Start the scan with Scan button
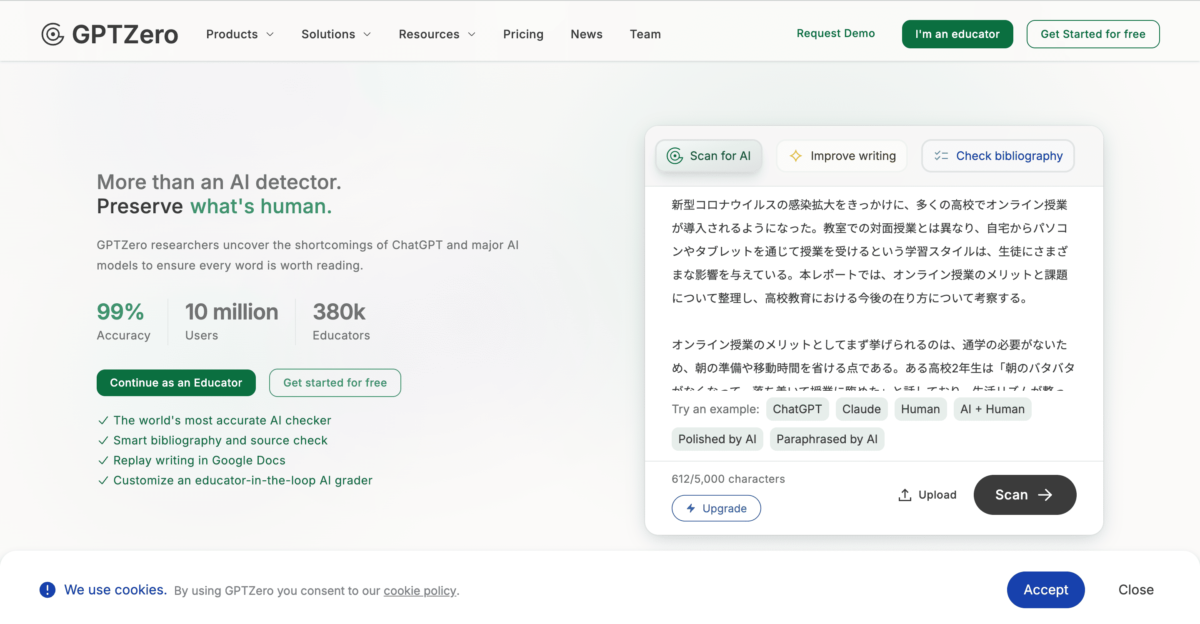This screenshot has height=624, width=1200. tap(1025, 495)
